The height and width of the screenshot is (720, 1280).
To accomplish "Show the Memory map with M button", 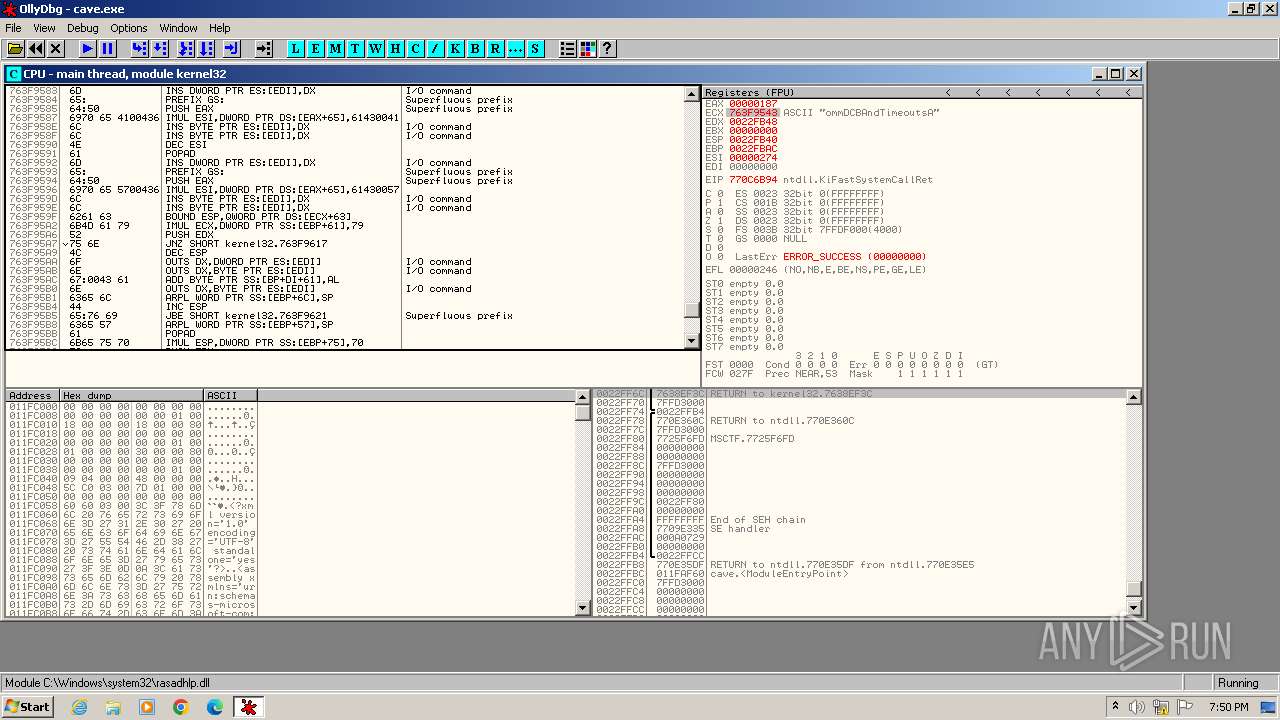I will (336, 48).
